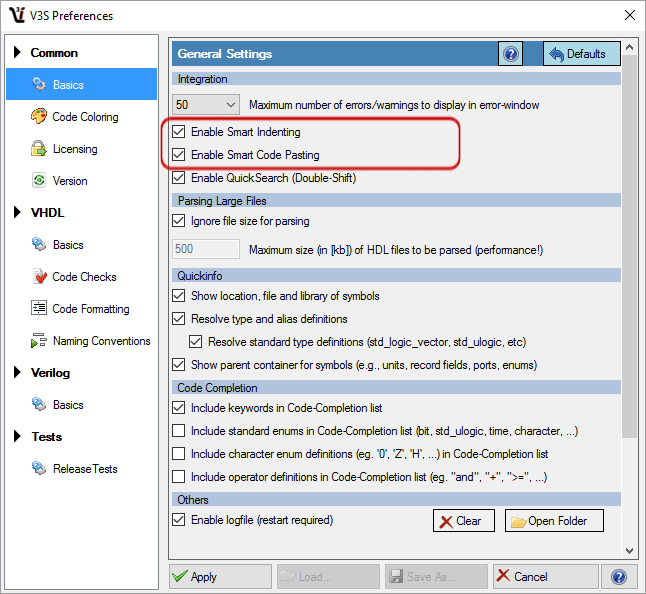646x594 pixels.
Task: Disable QuickSearch (Double-Shift) checkbox
Action: pos(178,178)
